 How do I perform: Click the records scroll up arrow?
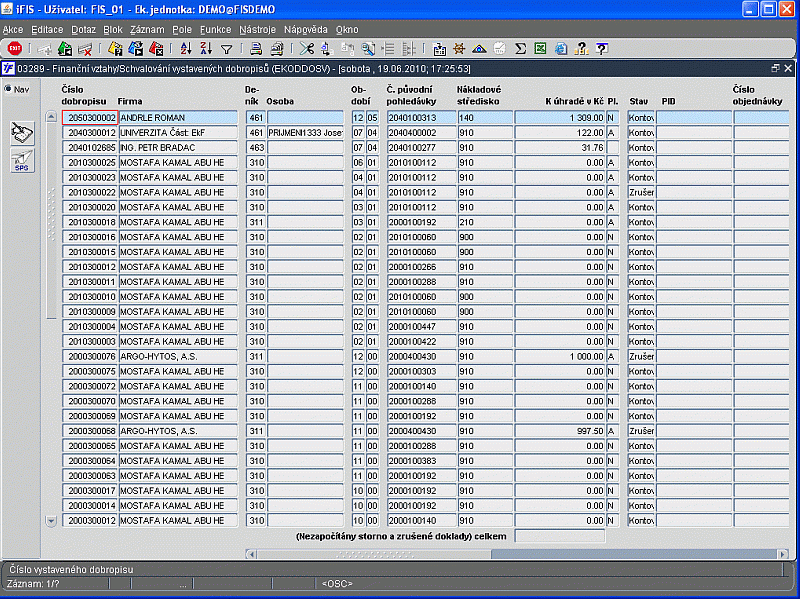tap(51, 117)
